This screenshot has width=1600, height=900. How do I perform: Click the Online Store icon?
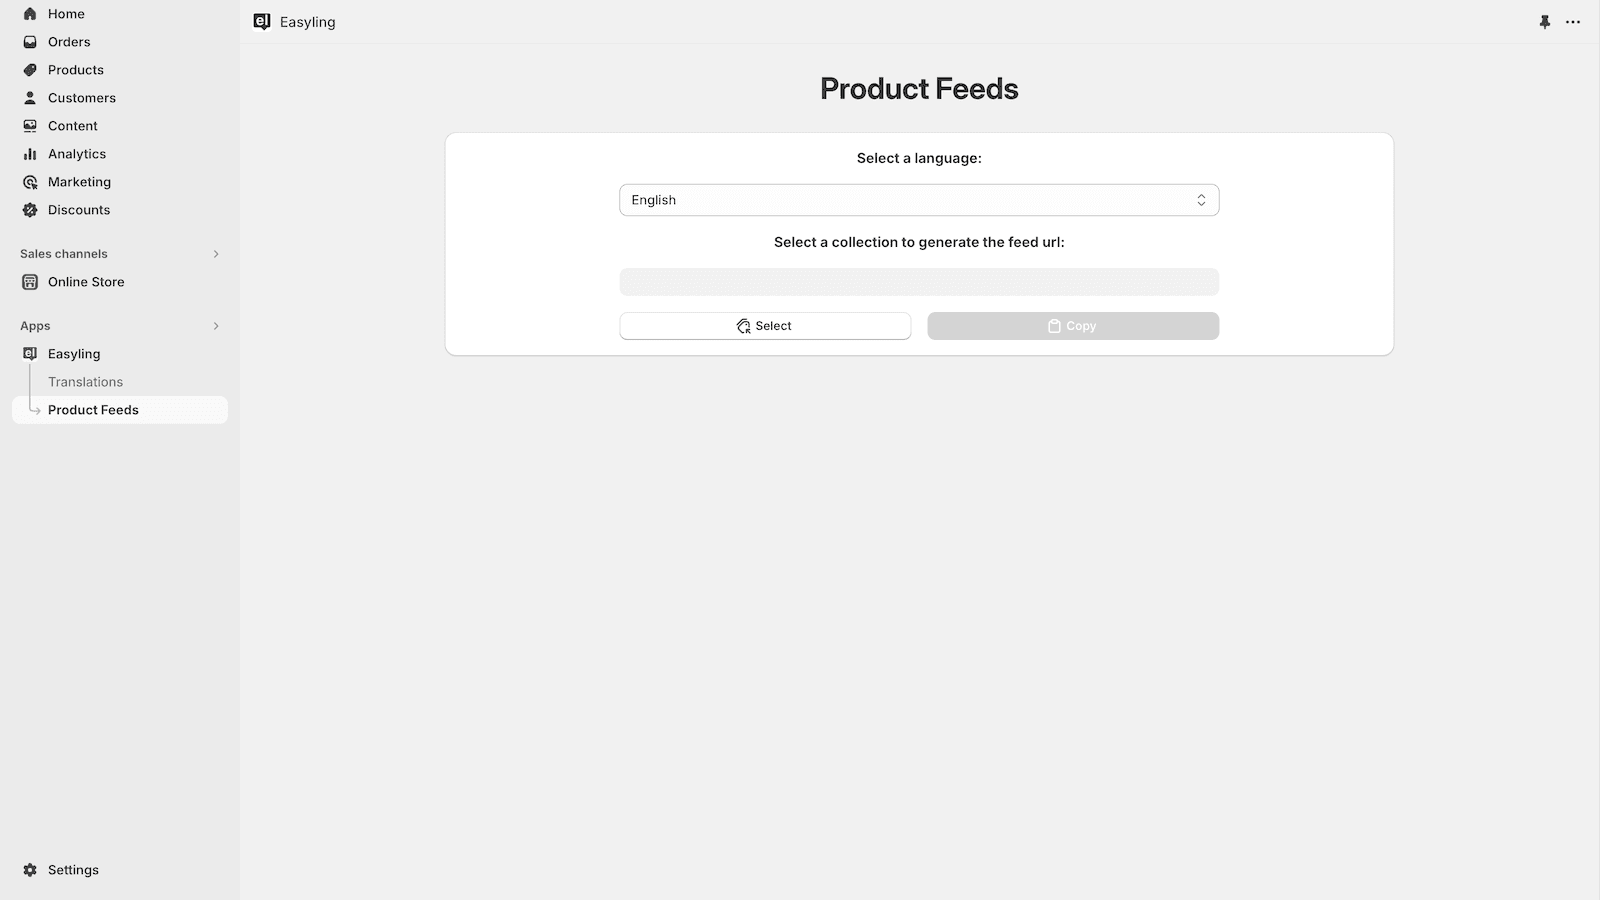click(x=30, y=282)
